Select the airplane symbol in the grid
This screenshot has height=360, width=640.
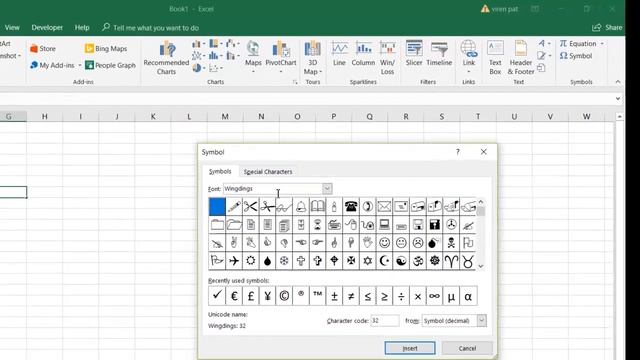tap(234, 260)
